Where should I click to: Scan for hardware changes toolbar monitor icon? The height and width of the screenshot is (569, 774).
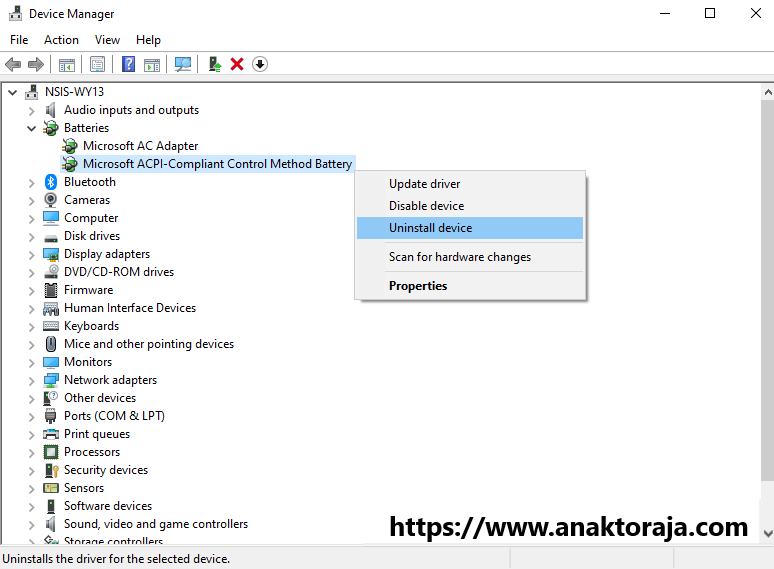(x=183, y=64)
